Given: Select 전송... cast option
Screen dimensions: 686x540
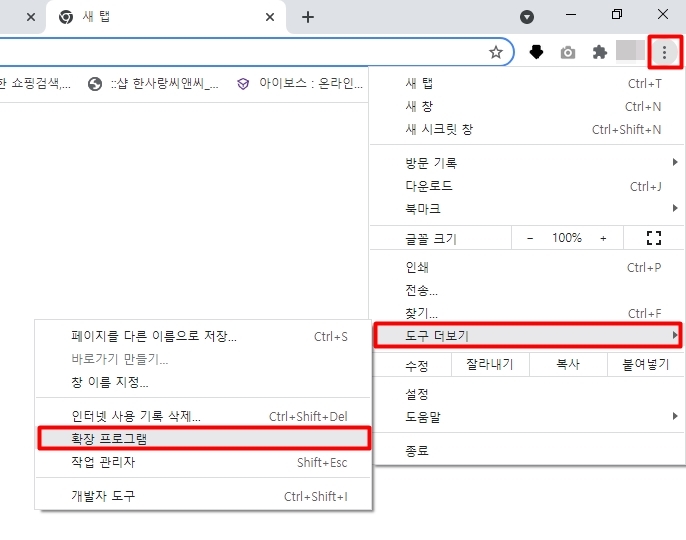Looking at the screenshot, I should coord(527,290).
